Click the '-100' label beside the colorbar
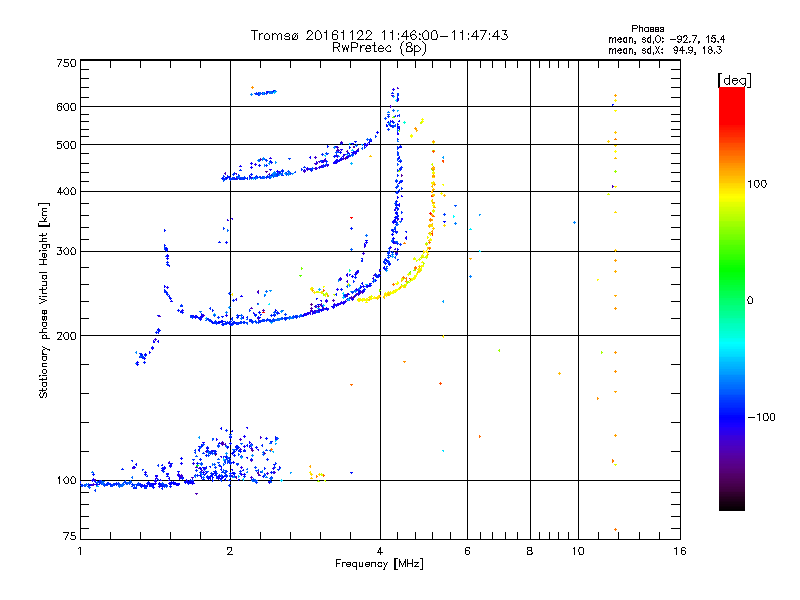 tap(761, 417)
